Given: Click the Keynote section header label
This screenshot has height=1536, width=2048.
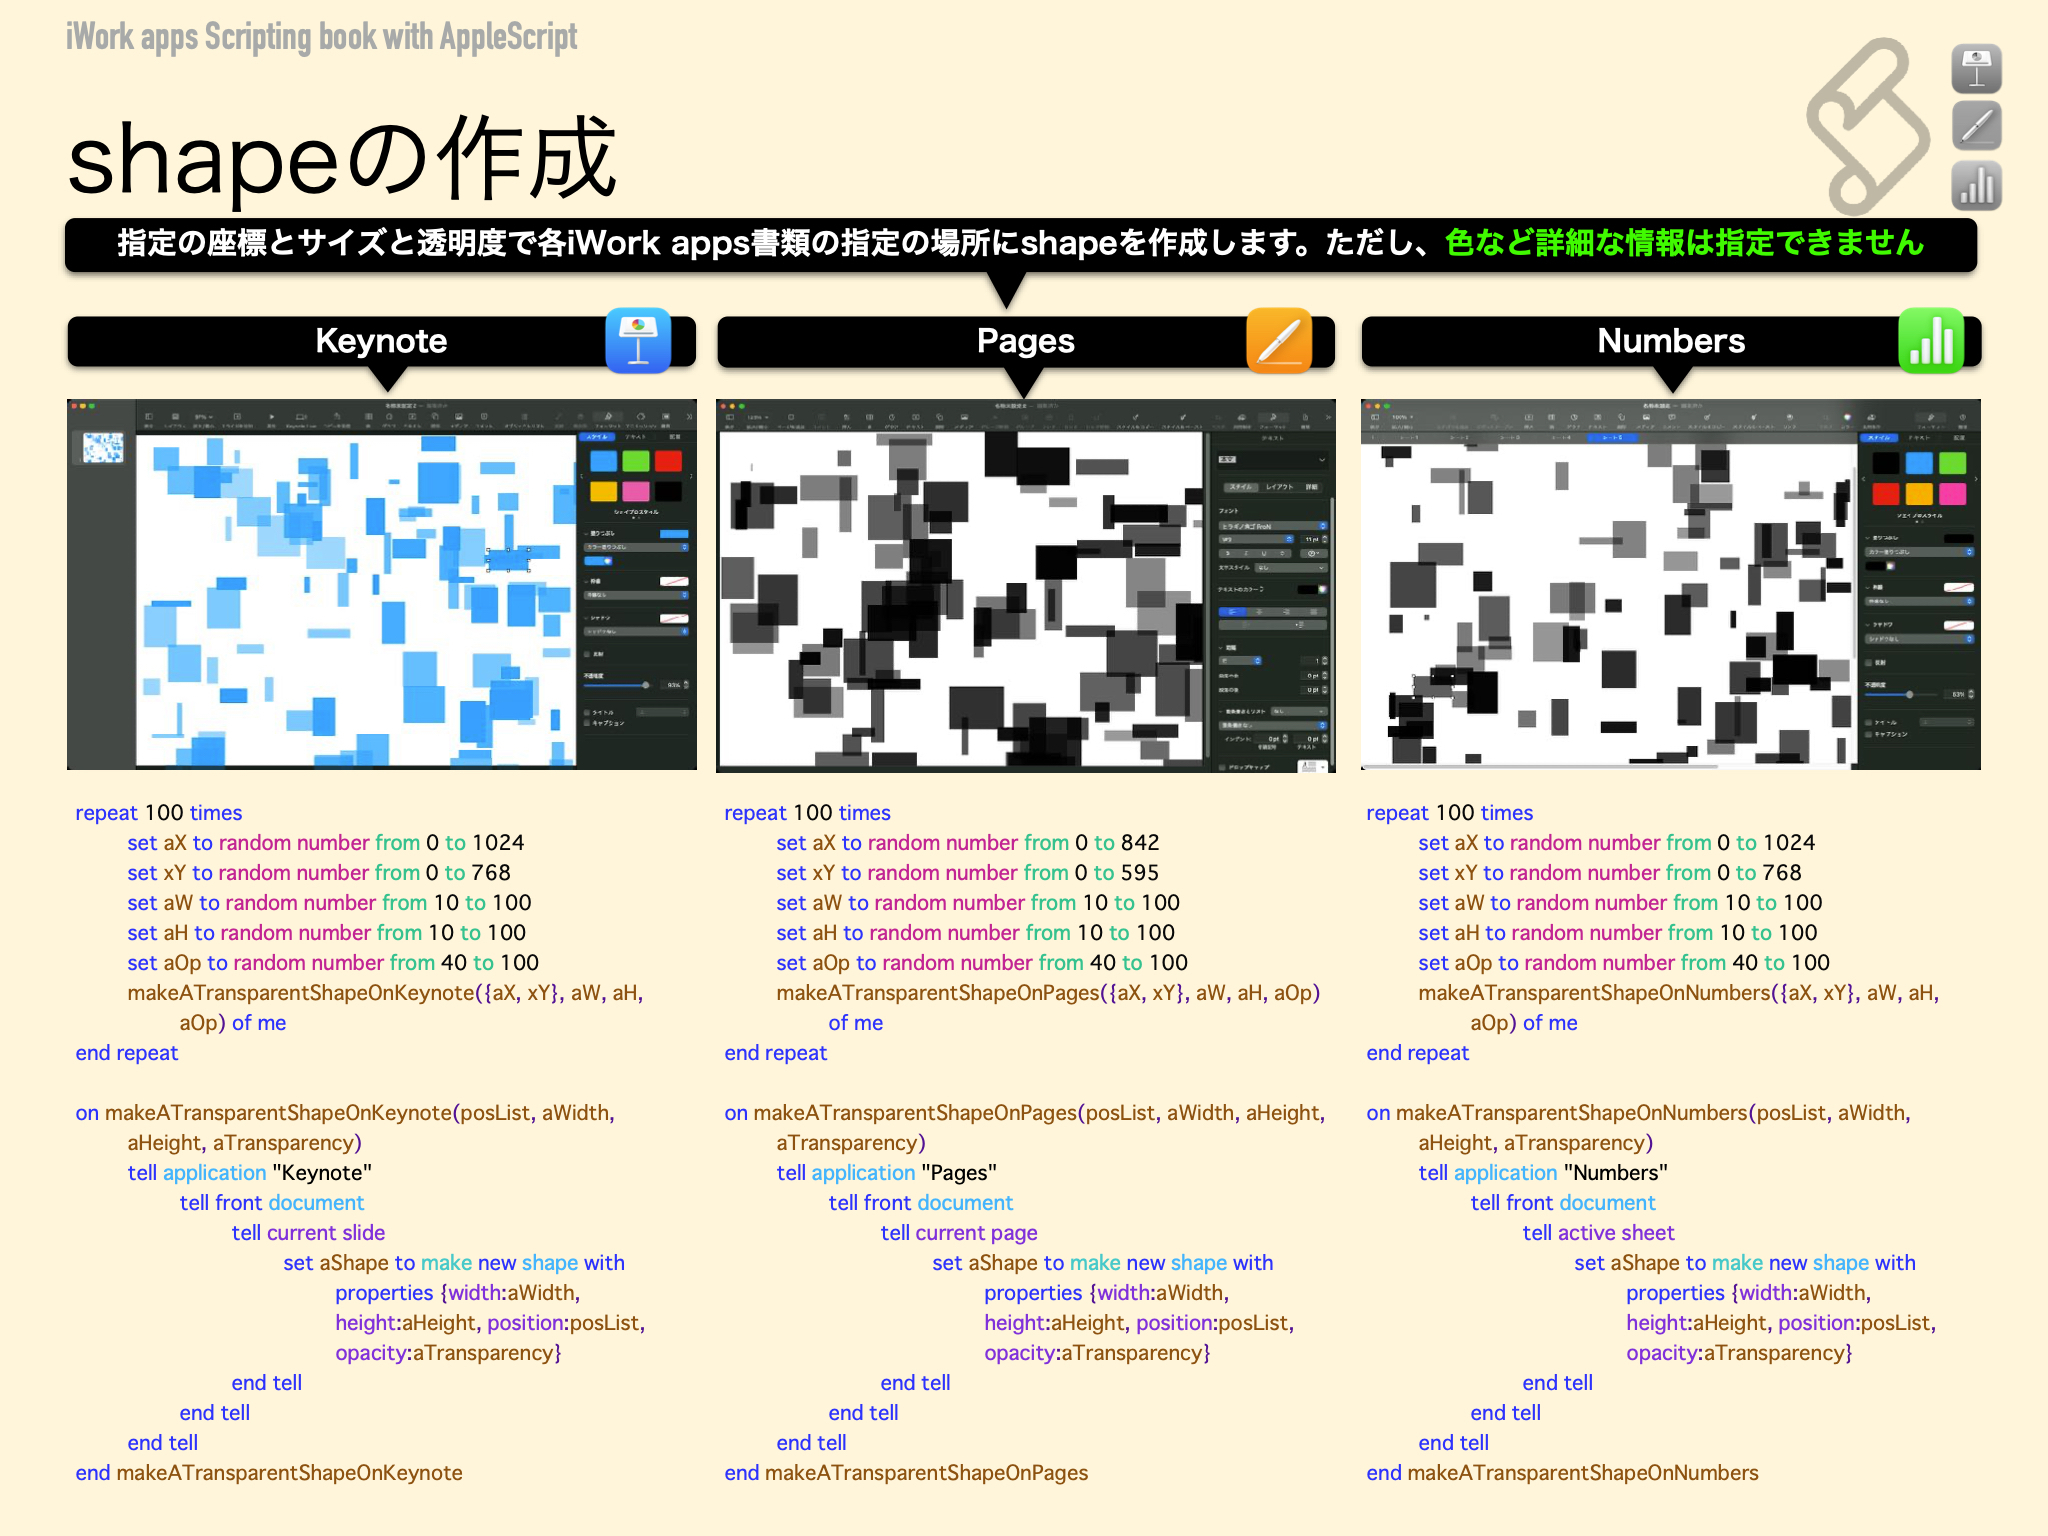Looking at the screenshot, I should click(x=381, y=341).
